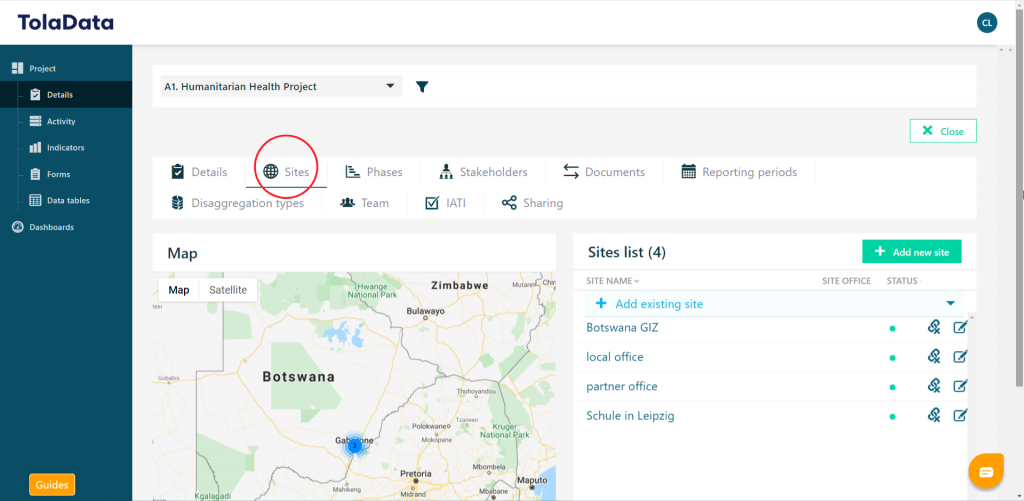Viewport: 1024px width, 501px height.
Task: Switch to the Reporting periods tab
Action: click(739, 172)
